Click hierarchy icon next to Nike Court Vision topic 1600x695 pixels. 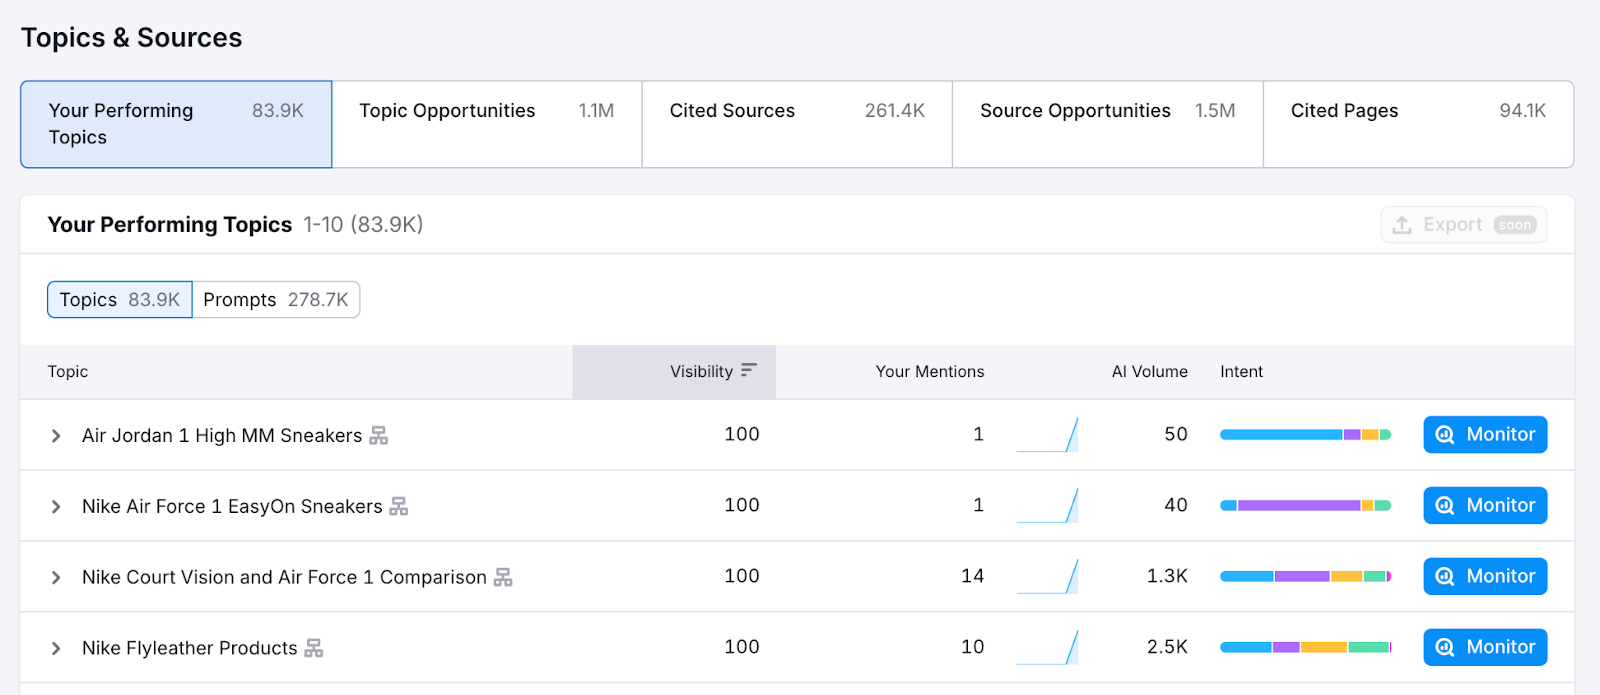pos(503,578)
